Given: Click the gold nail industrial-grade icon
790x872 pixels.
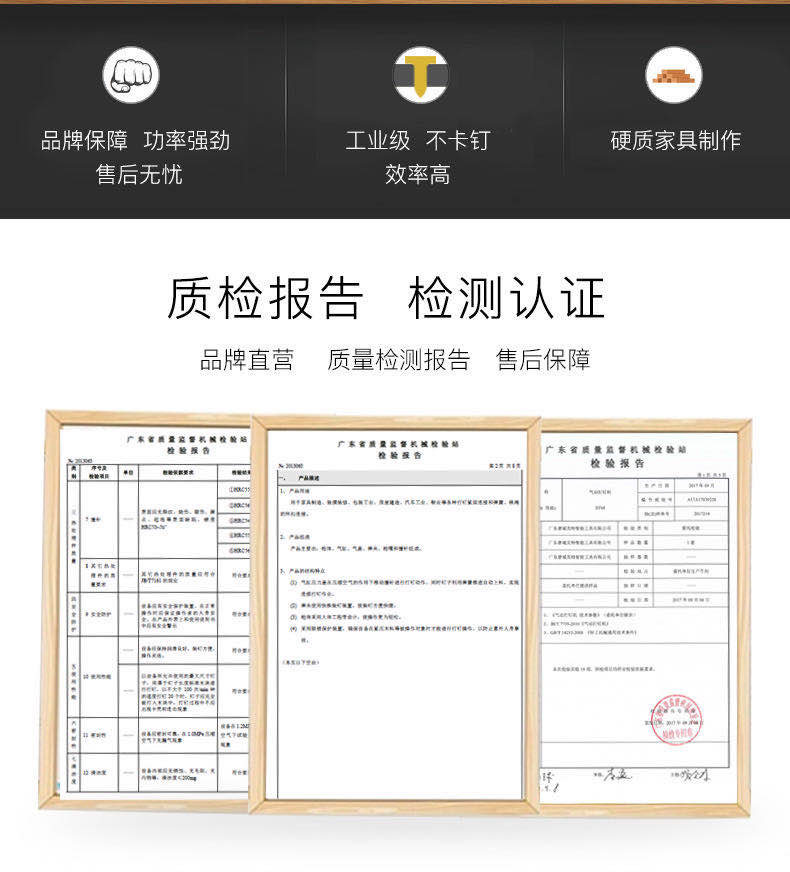Looking at the screenshot, I should 420,75.
